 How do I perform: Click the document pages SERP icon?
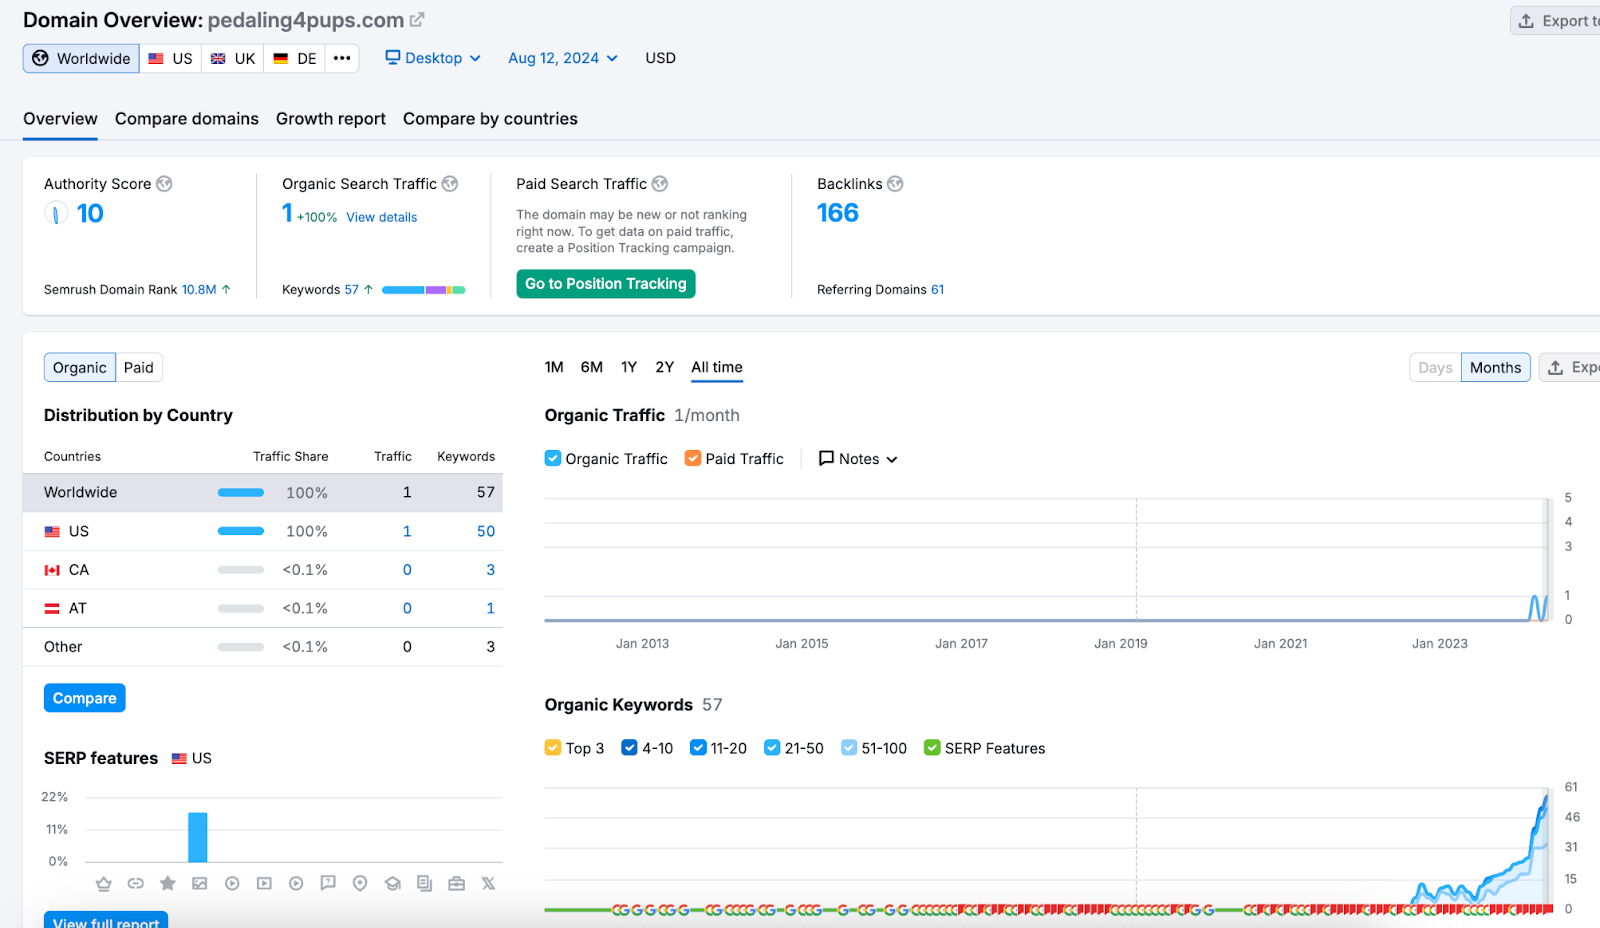[424, 883]
